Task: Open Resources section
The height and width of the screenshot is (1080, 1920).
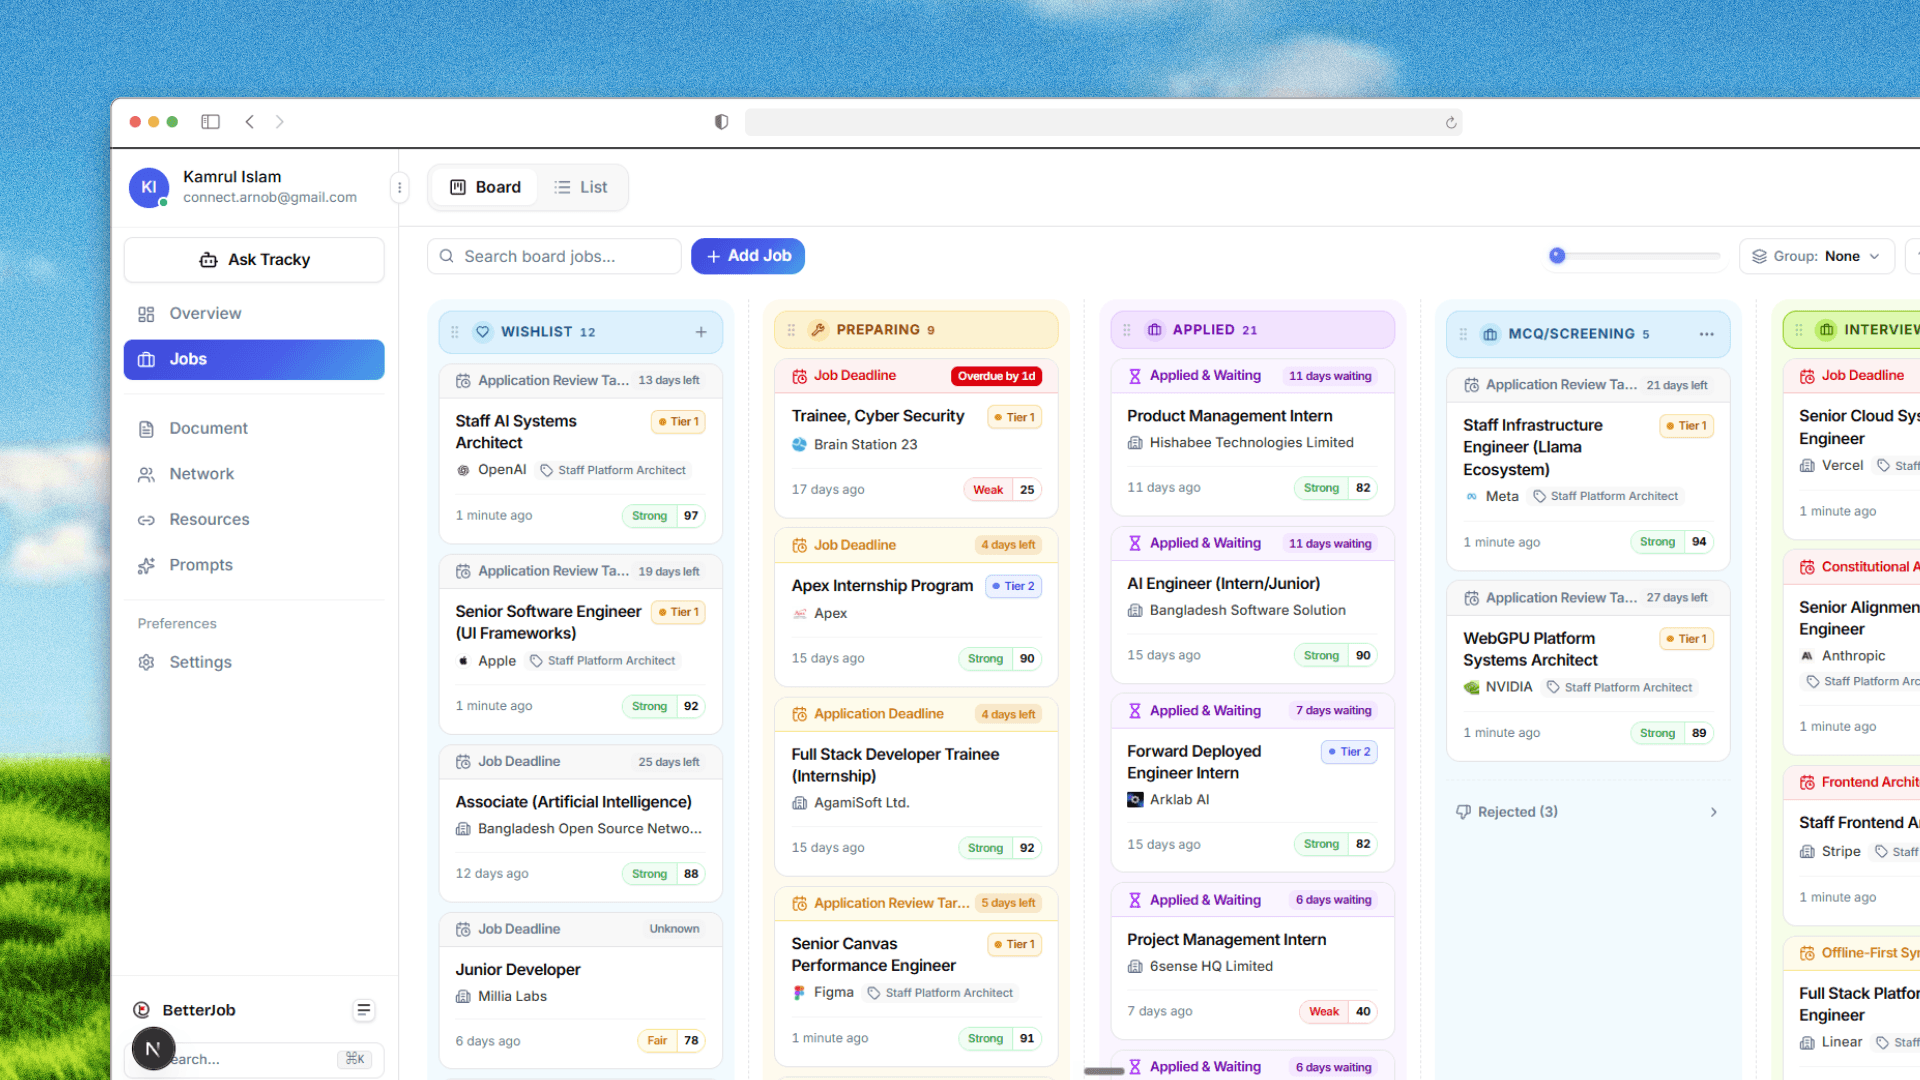Action: (254, 520)
